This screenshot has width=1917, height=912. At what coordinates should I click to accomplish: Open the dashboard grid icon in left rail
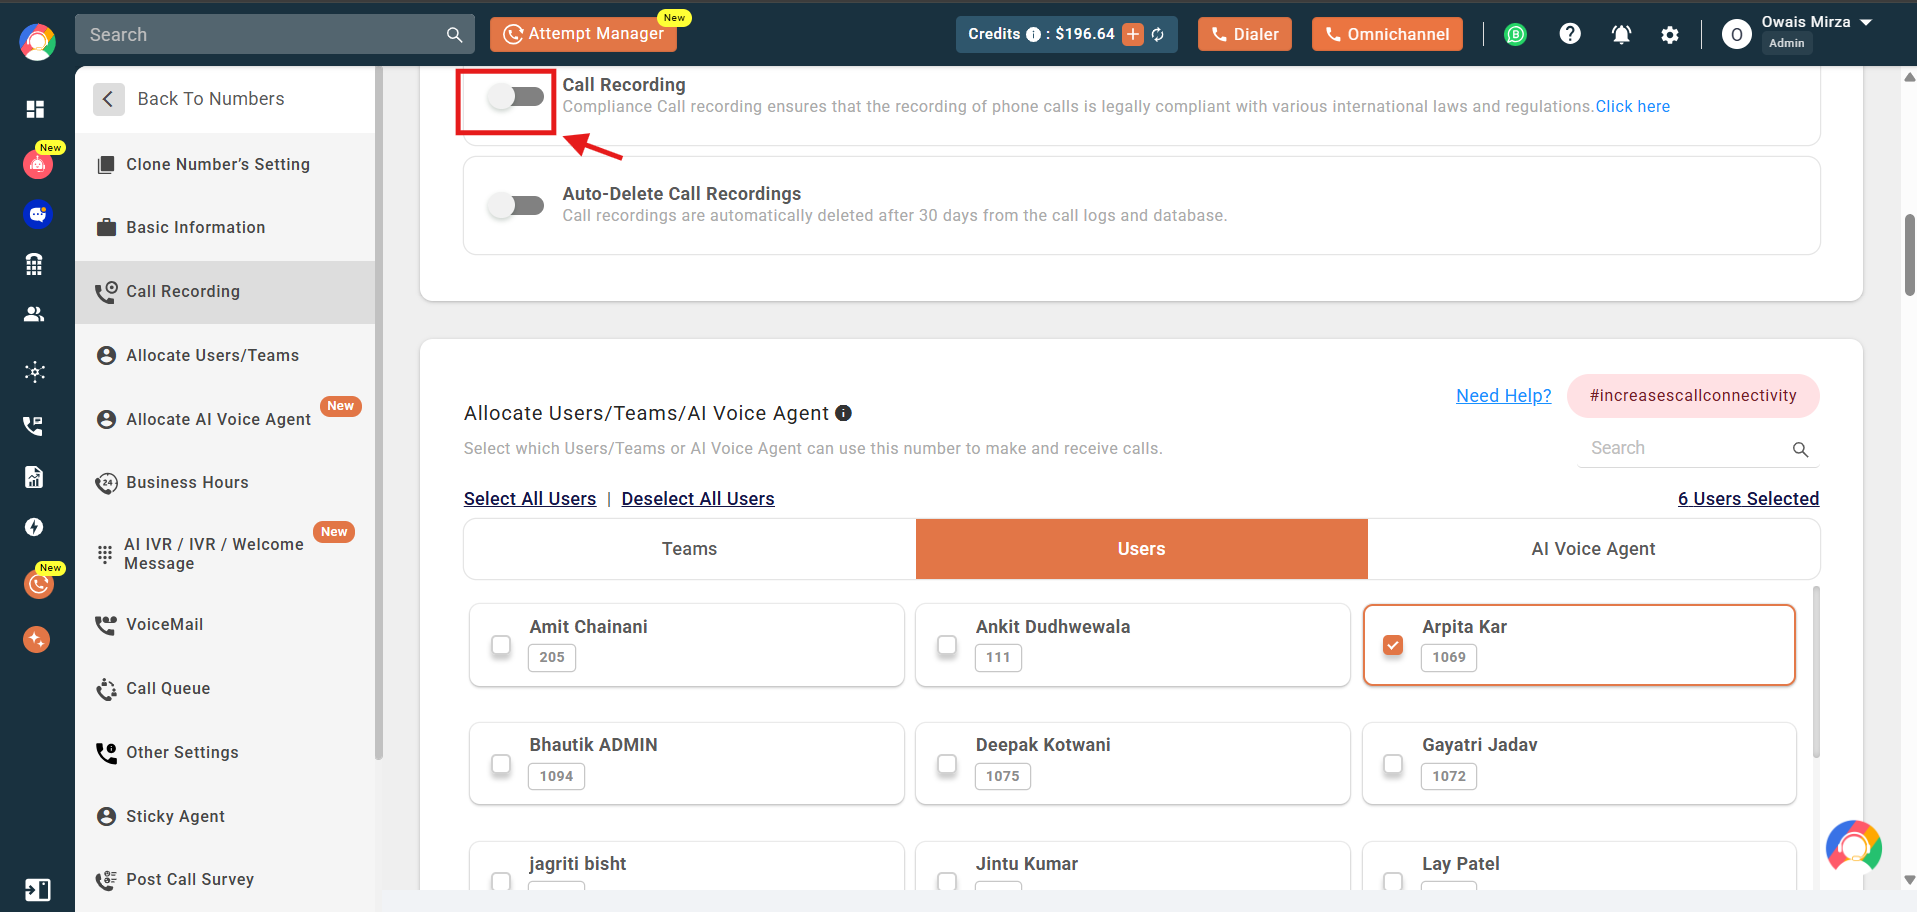pos(35,109)
